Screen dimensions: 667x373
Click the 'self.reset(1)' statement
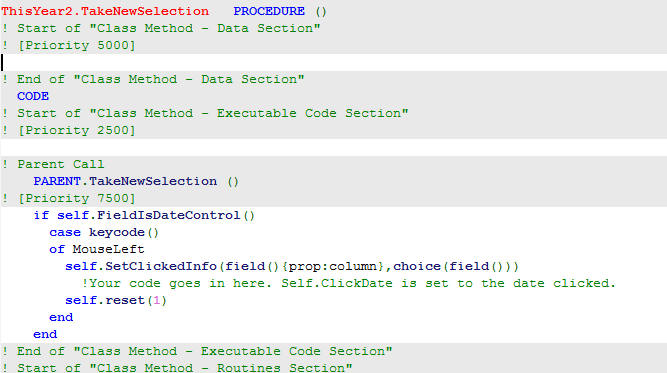tap(116, 301)
